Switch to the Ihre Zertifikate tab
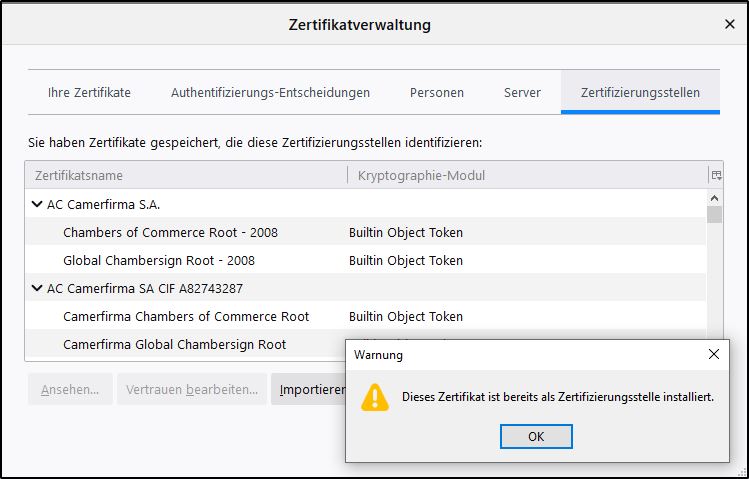This screenshot has width=749, height=479. 89,93
